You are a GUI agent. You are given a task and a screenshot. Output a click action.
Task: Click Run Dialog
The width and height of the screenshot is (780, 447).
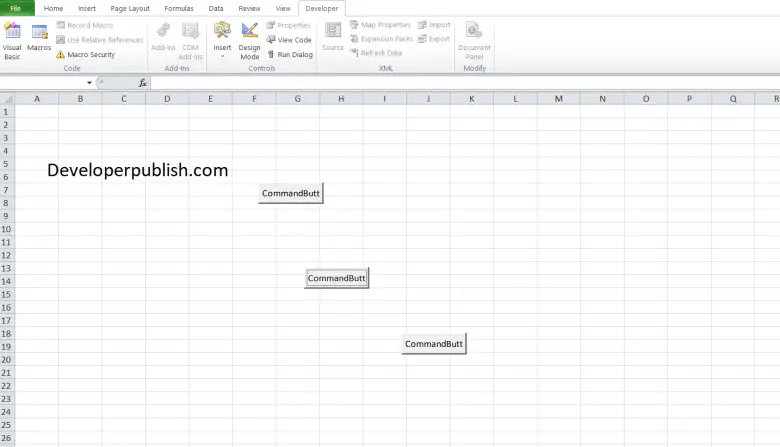[x=290, y=54]
